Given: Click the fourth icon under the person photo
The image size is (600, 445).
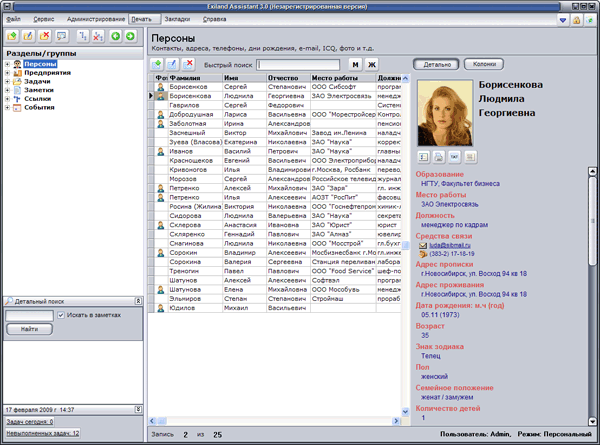Looking at the screenshot, I should click(471, 157).
